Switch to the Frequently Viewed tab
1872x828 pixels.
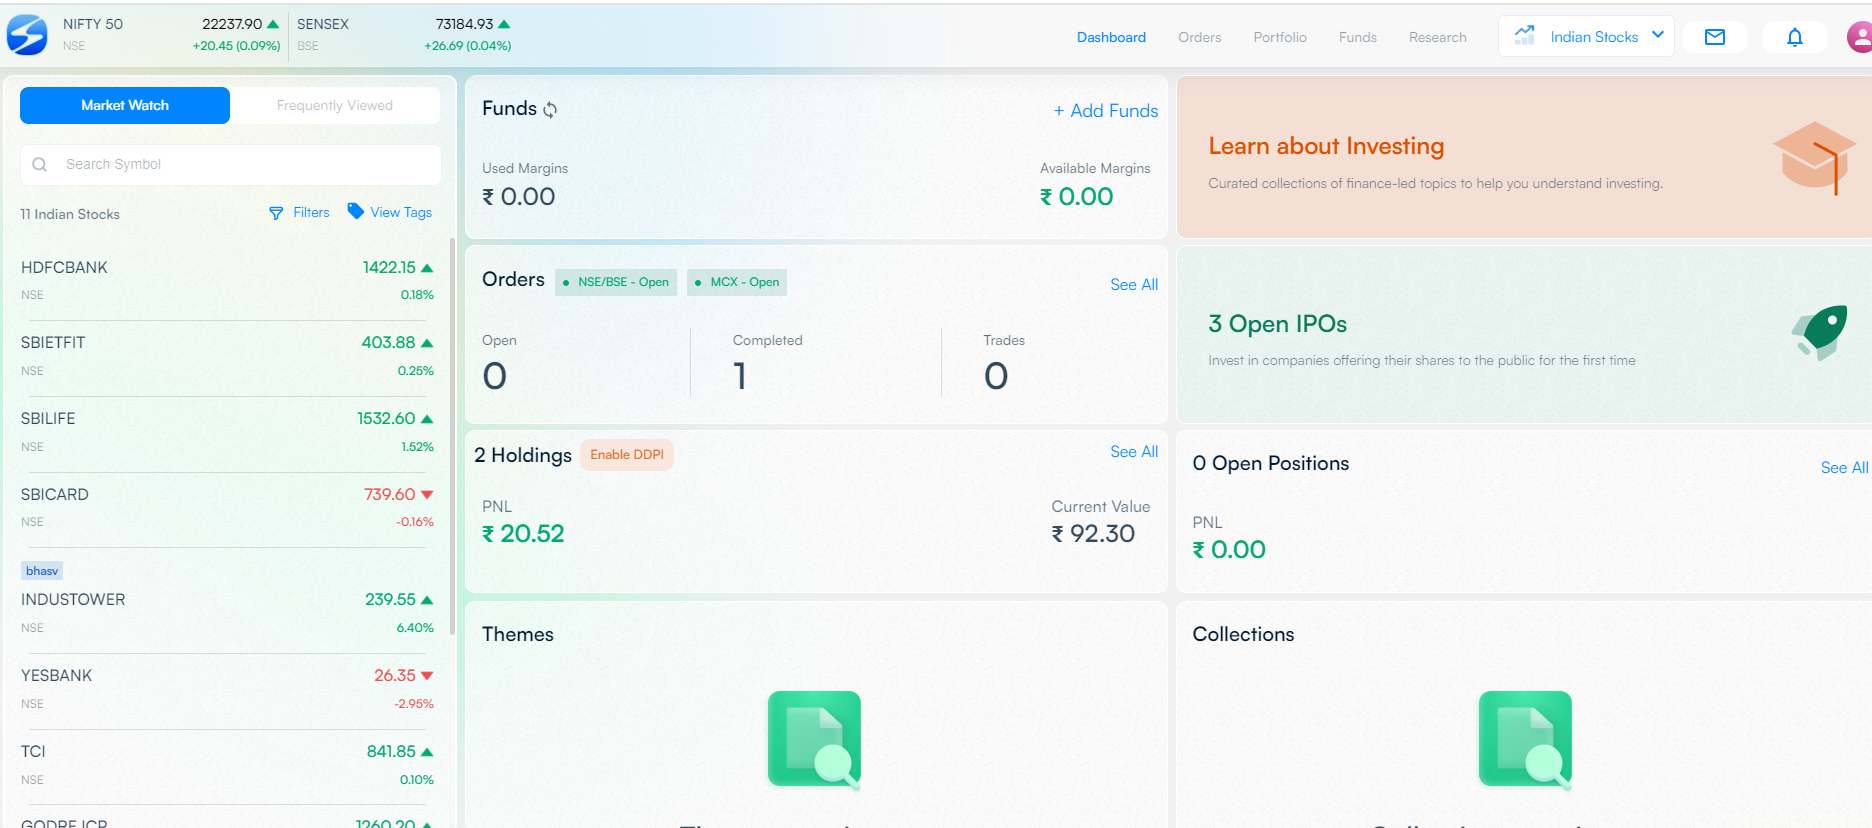pos(335,105)
